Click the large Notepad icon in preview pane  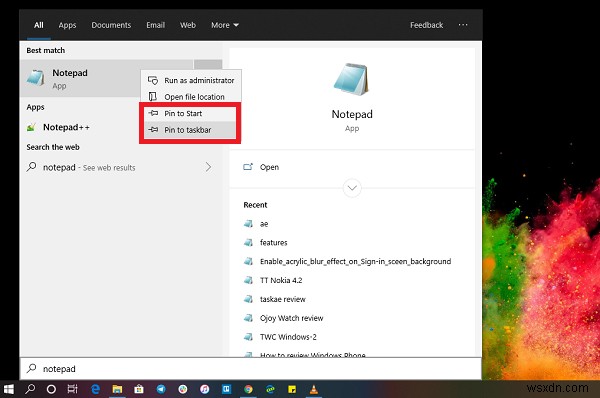[x=351, y=79]
